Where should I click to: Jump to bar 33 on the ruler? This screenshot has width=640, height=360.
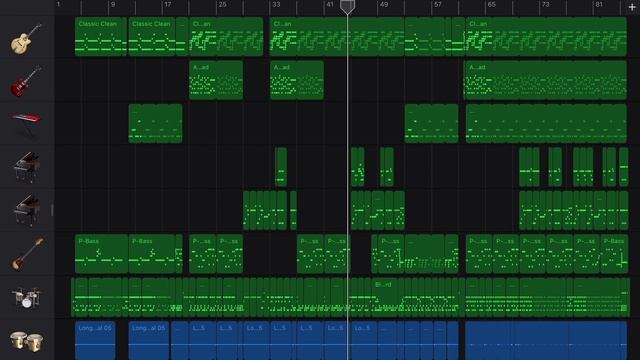pyautogui.click(x=276, y=4)
